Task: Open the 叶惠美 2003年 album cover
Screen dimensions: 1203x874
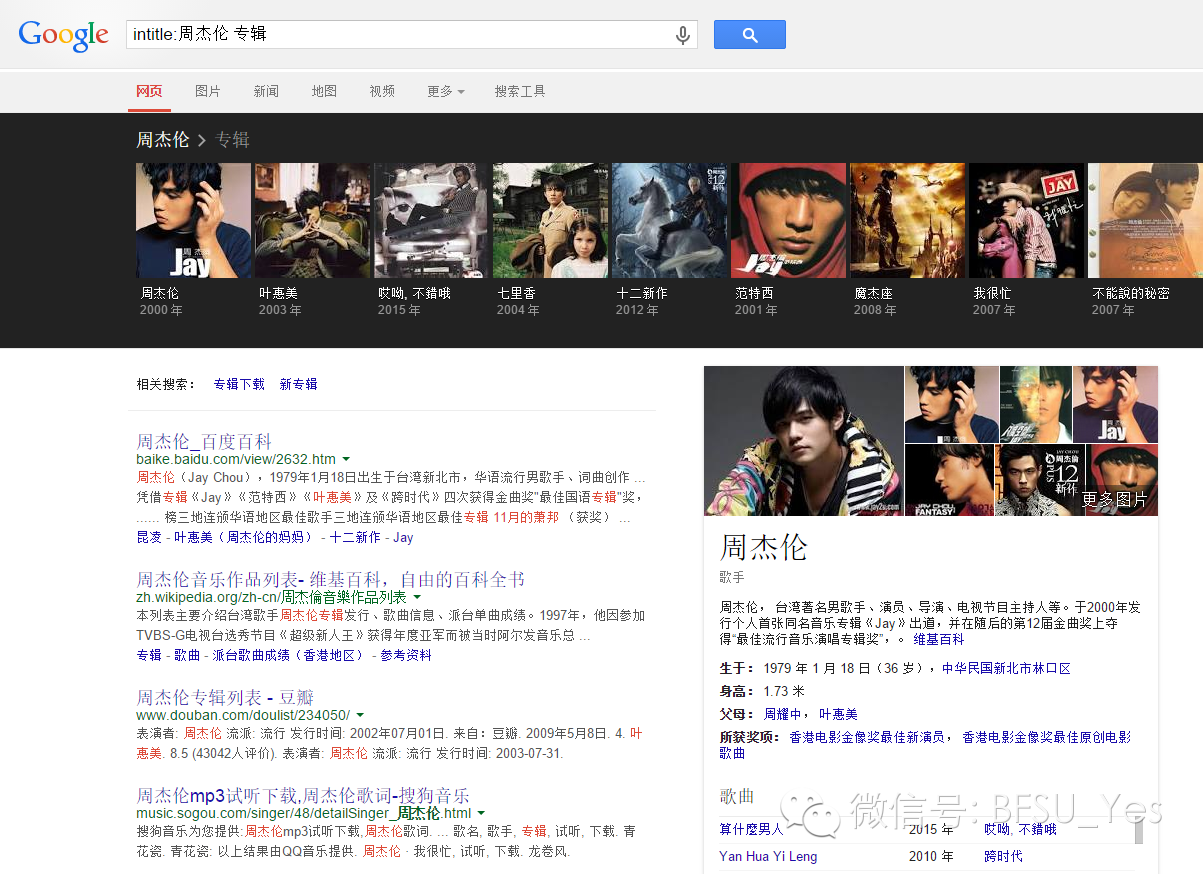Action: [x=312, y=221]
